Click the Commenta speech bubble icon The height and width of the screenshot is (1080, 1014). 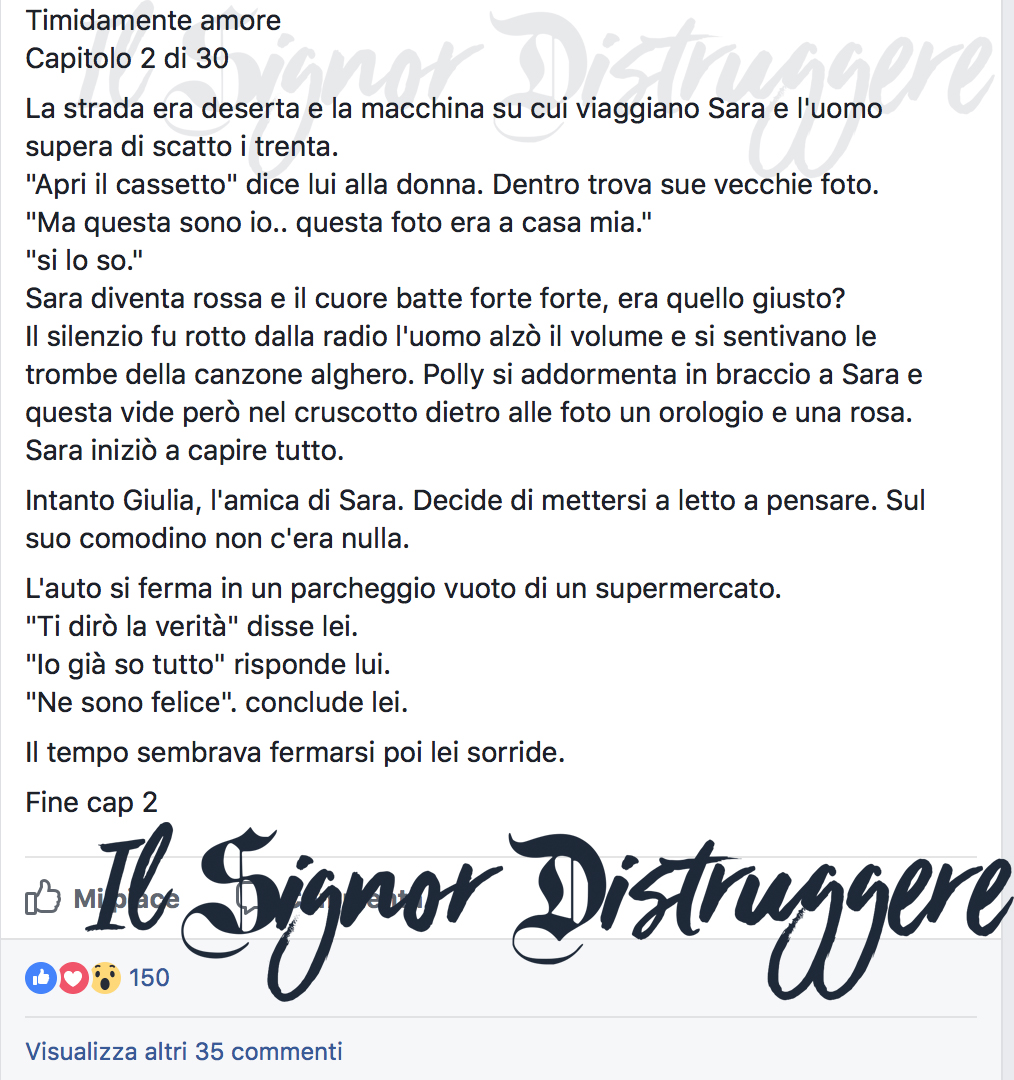(250, 898)
